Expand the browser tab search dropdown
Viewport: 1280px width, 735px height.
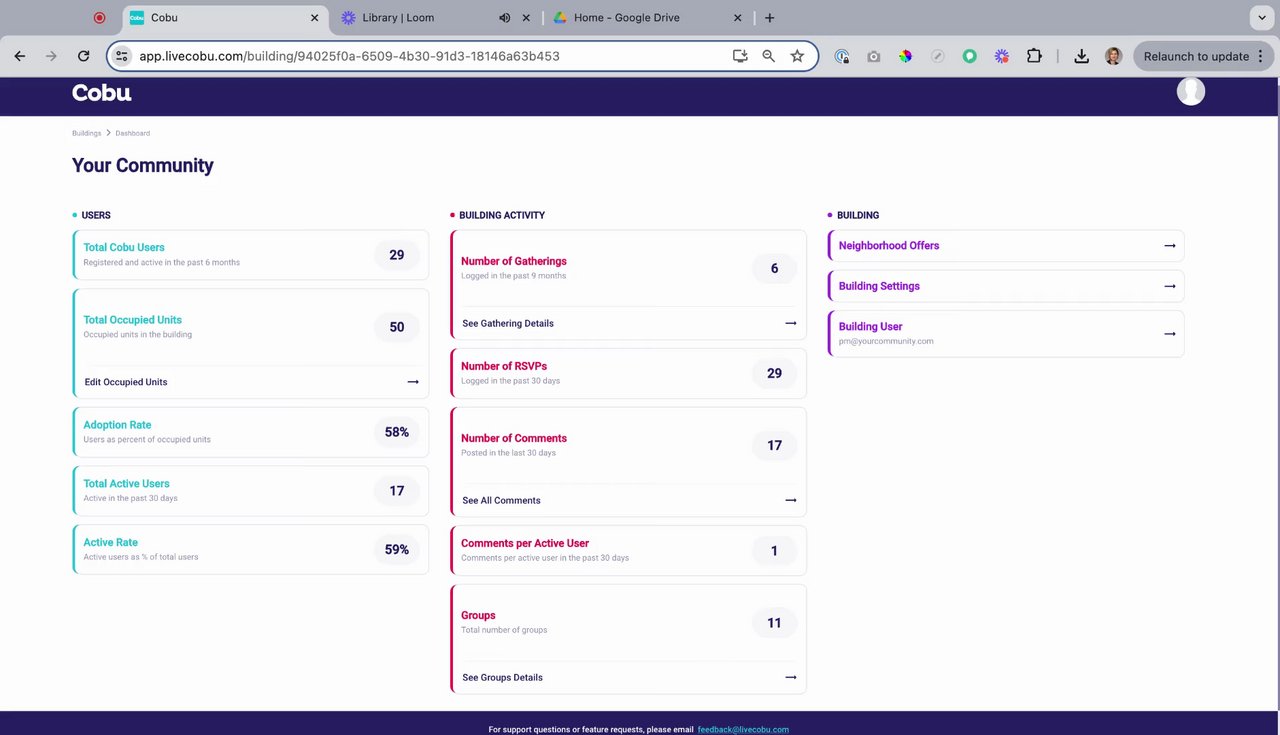(1258, 18)
